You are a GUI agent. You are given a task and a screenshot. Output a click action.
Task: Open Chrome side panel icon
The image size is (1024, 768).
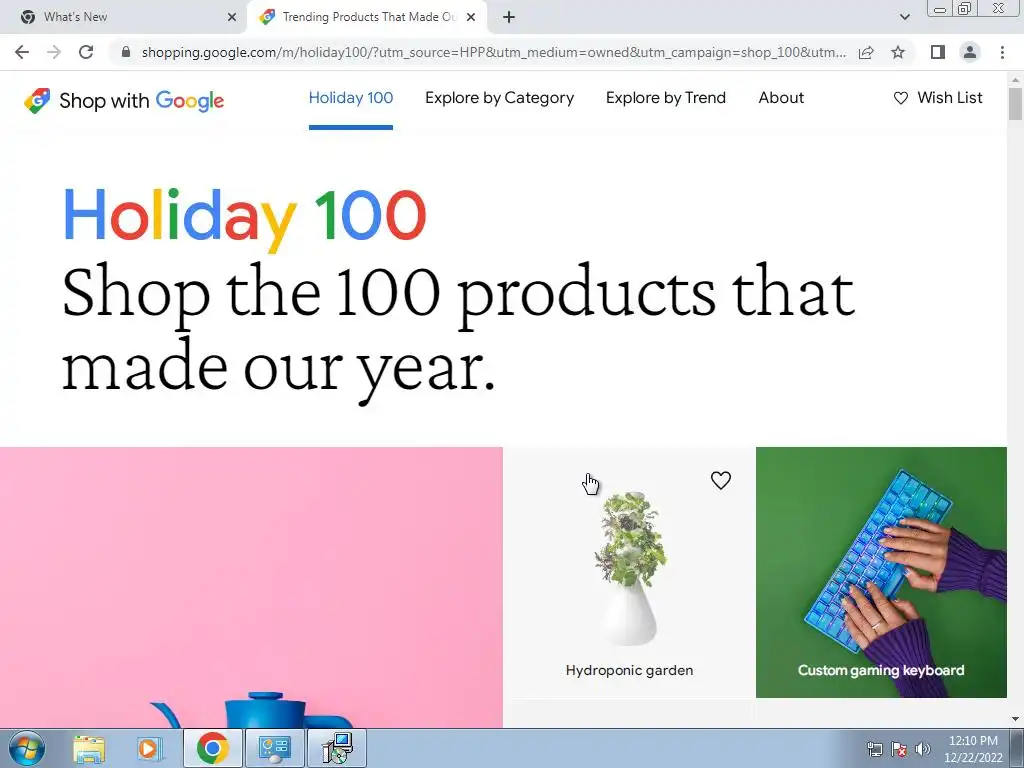pyautogui.click(x=938, y=52)
